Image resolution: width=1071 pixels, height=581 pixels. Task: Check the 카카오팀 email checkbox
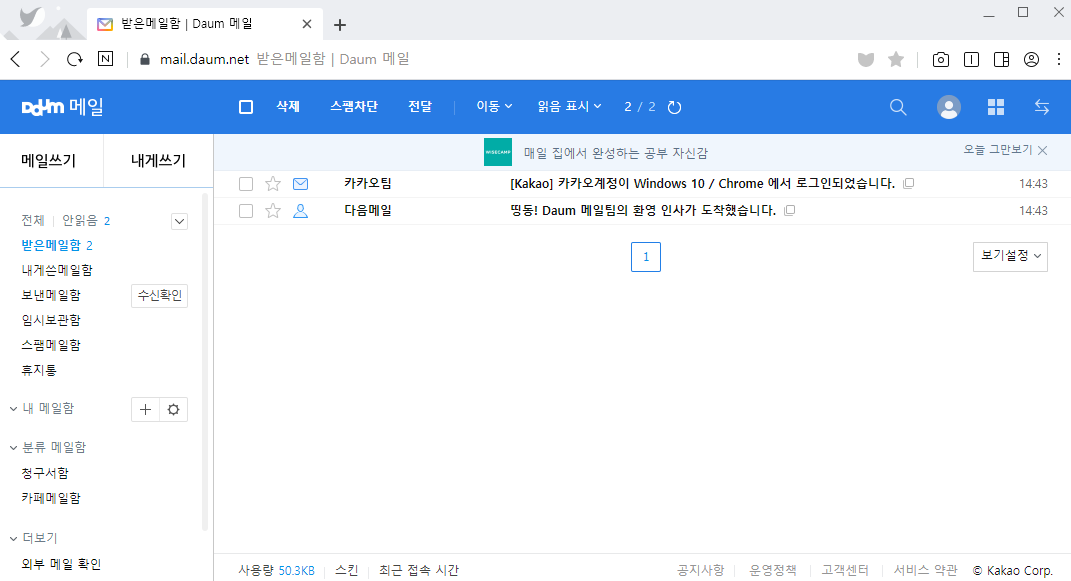point(246,184)
